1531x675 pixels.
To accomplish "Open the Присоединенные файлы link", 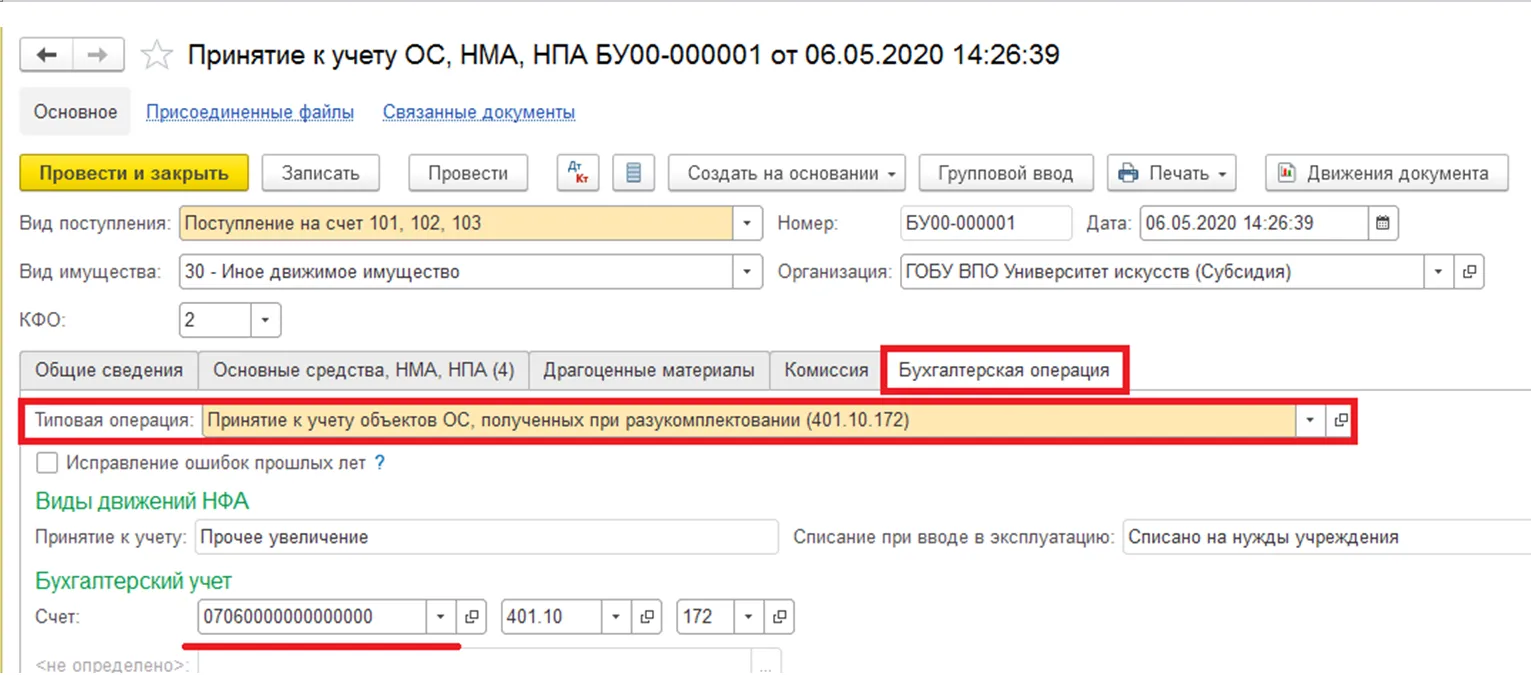I will [250, 112].
